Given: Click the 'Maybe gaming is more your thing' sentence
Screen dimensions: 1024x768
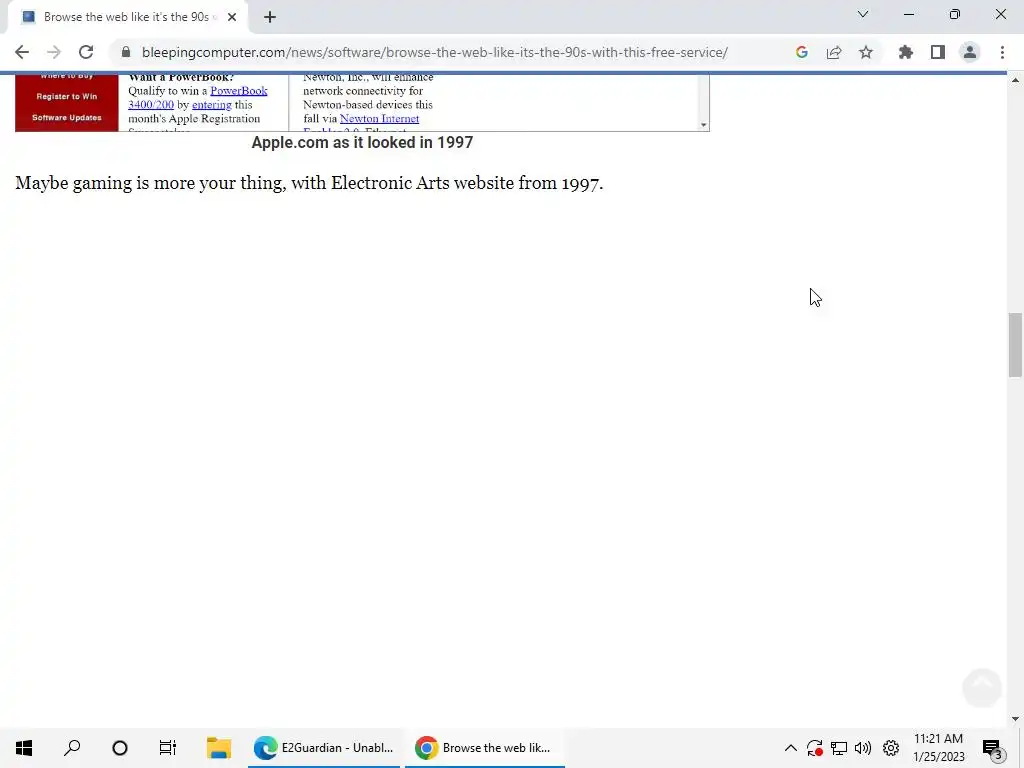Looking at the screenshot, I should point(309,183).
